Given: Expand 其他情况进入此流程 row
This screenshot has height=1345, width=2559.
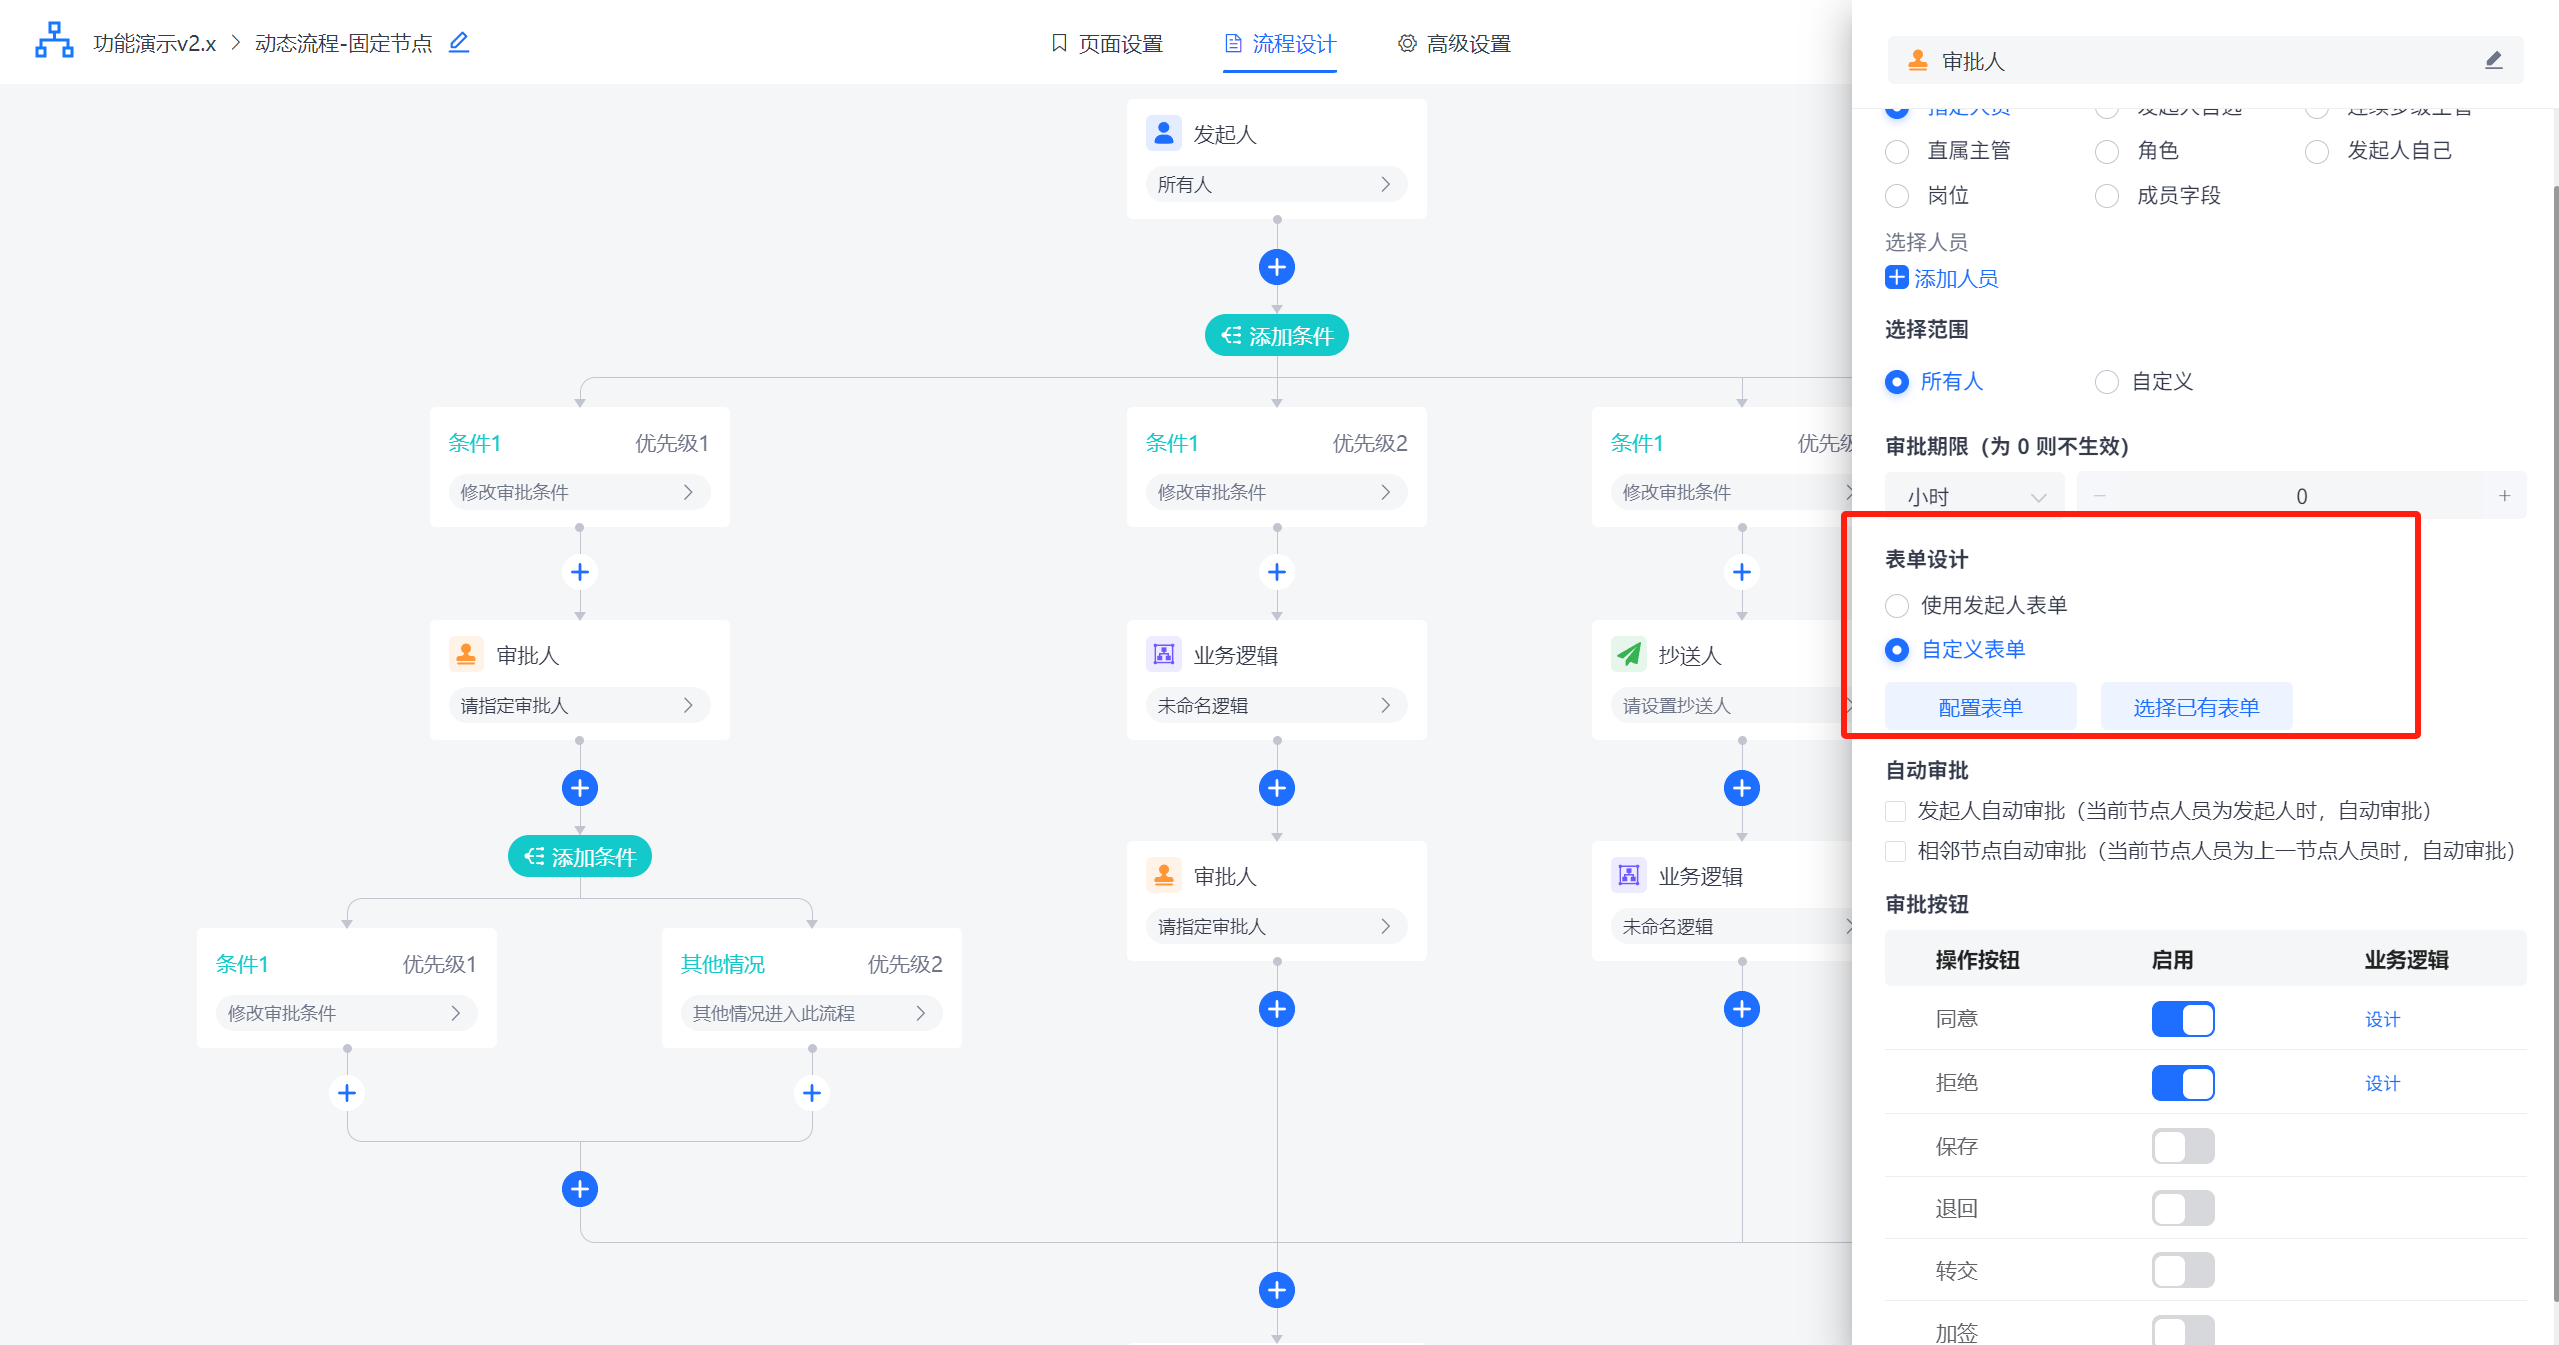Looking at the screenshot, I should click(810, 1013).
